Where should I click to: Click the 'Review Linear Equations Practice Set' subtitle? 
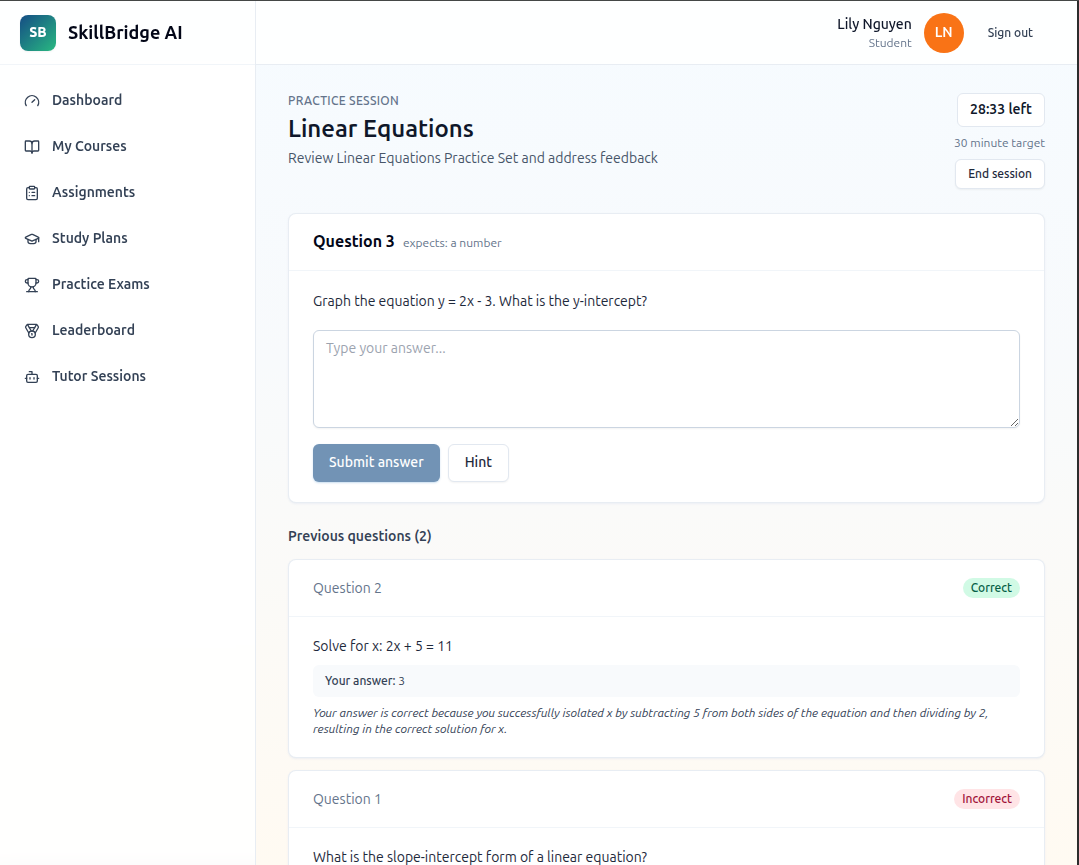coord(472,158)
